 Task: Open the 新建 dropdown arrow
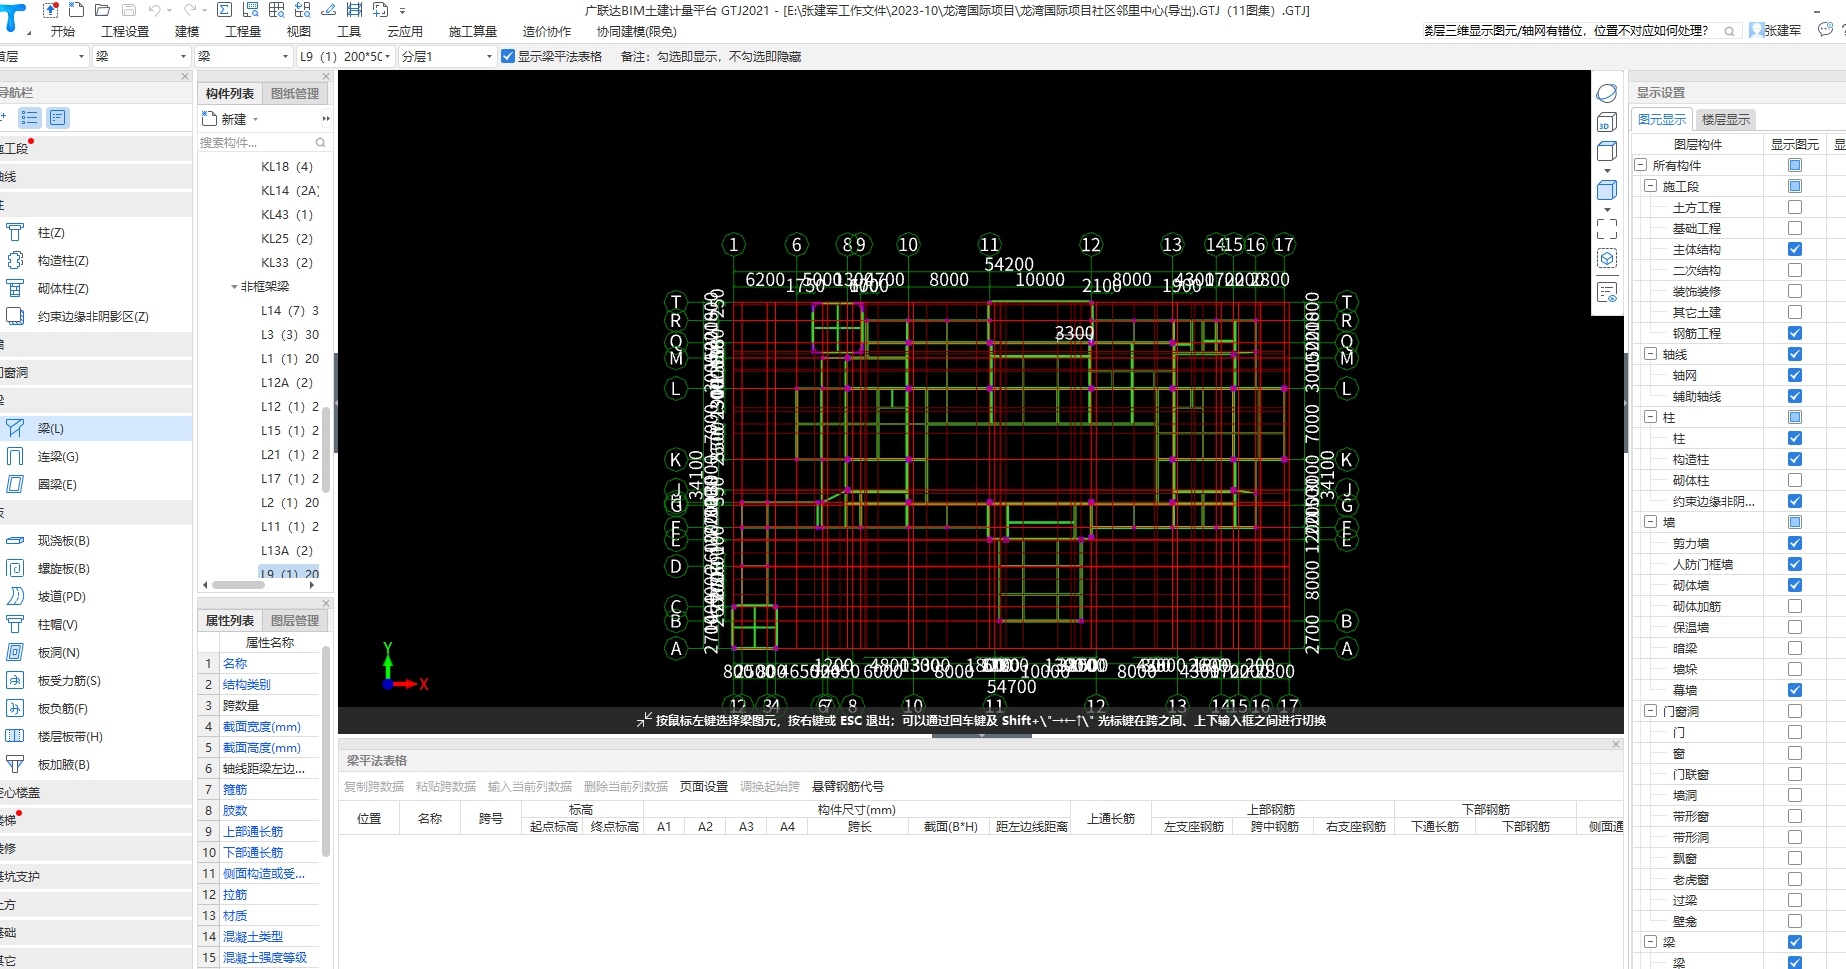(256, 119)
